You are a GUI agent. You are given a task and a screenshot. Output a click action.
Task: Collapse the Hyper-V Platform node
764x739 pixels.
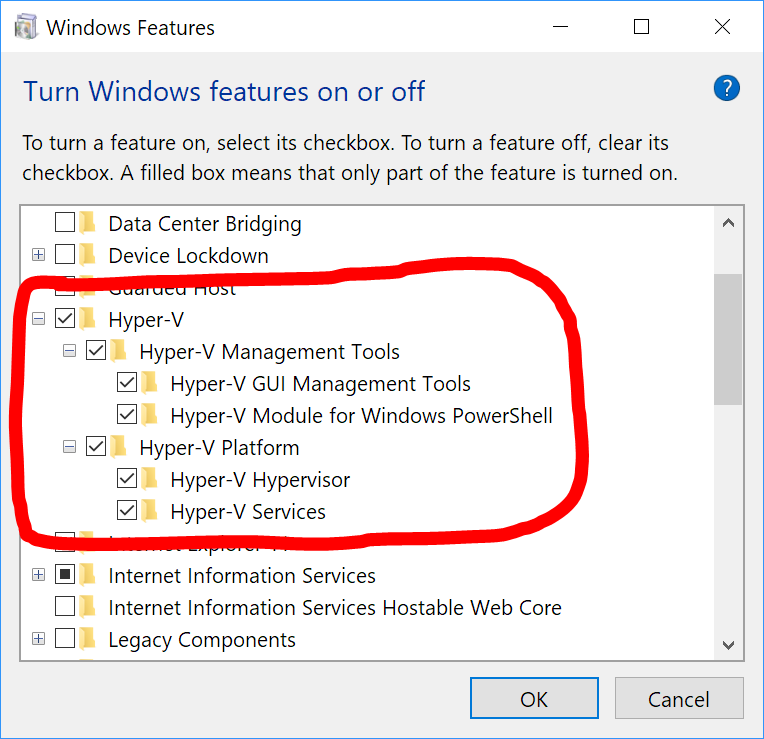click(x=70, y=447)
